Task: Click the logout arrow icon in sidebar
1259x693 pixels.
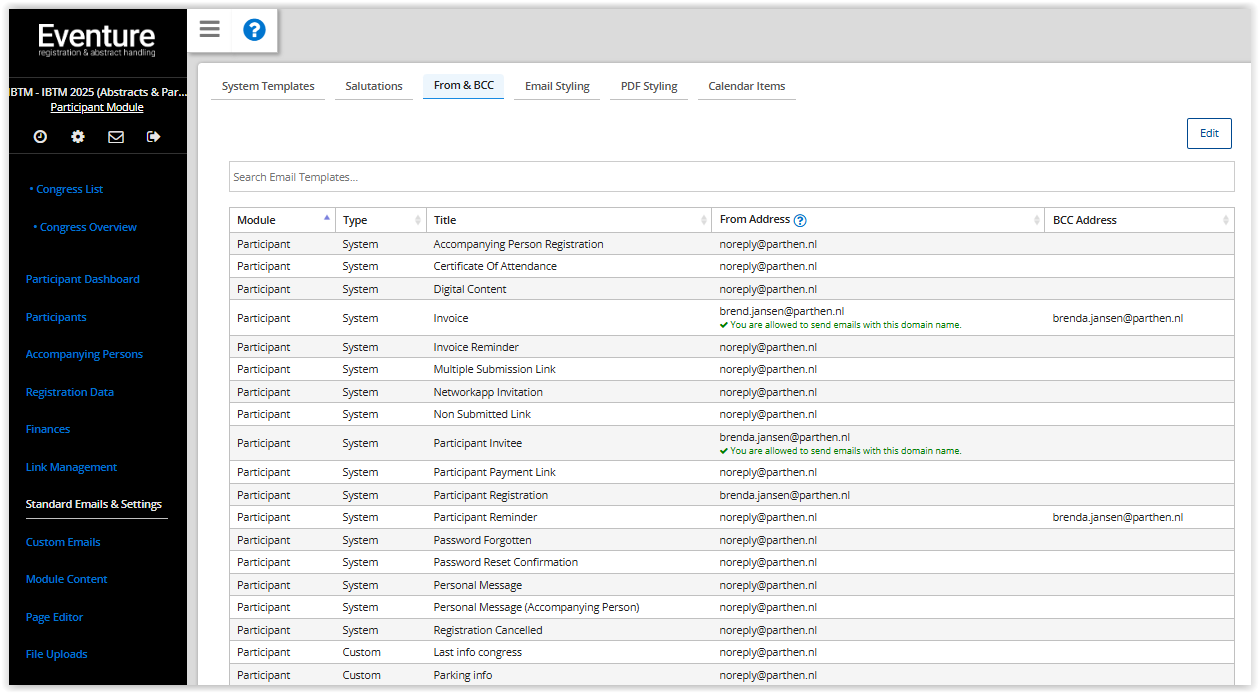Action: 153,137
